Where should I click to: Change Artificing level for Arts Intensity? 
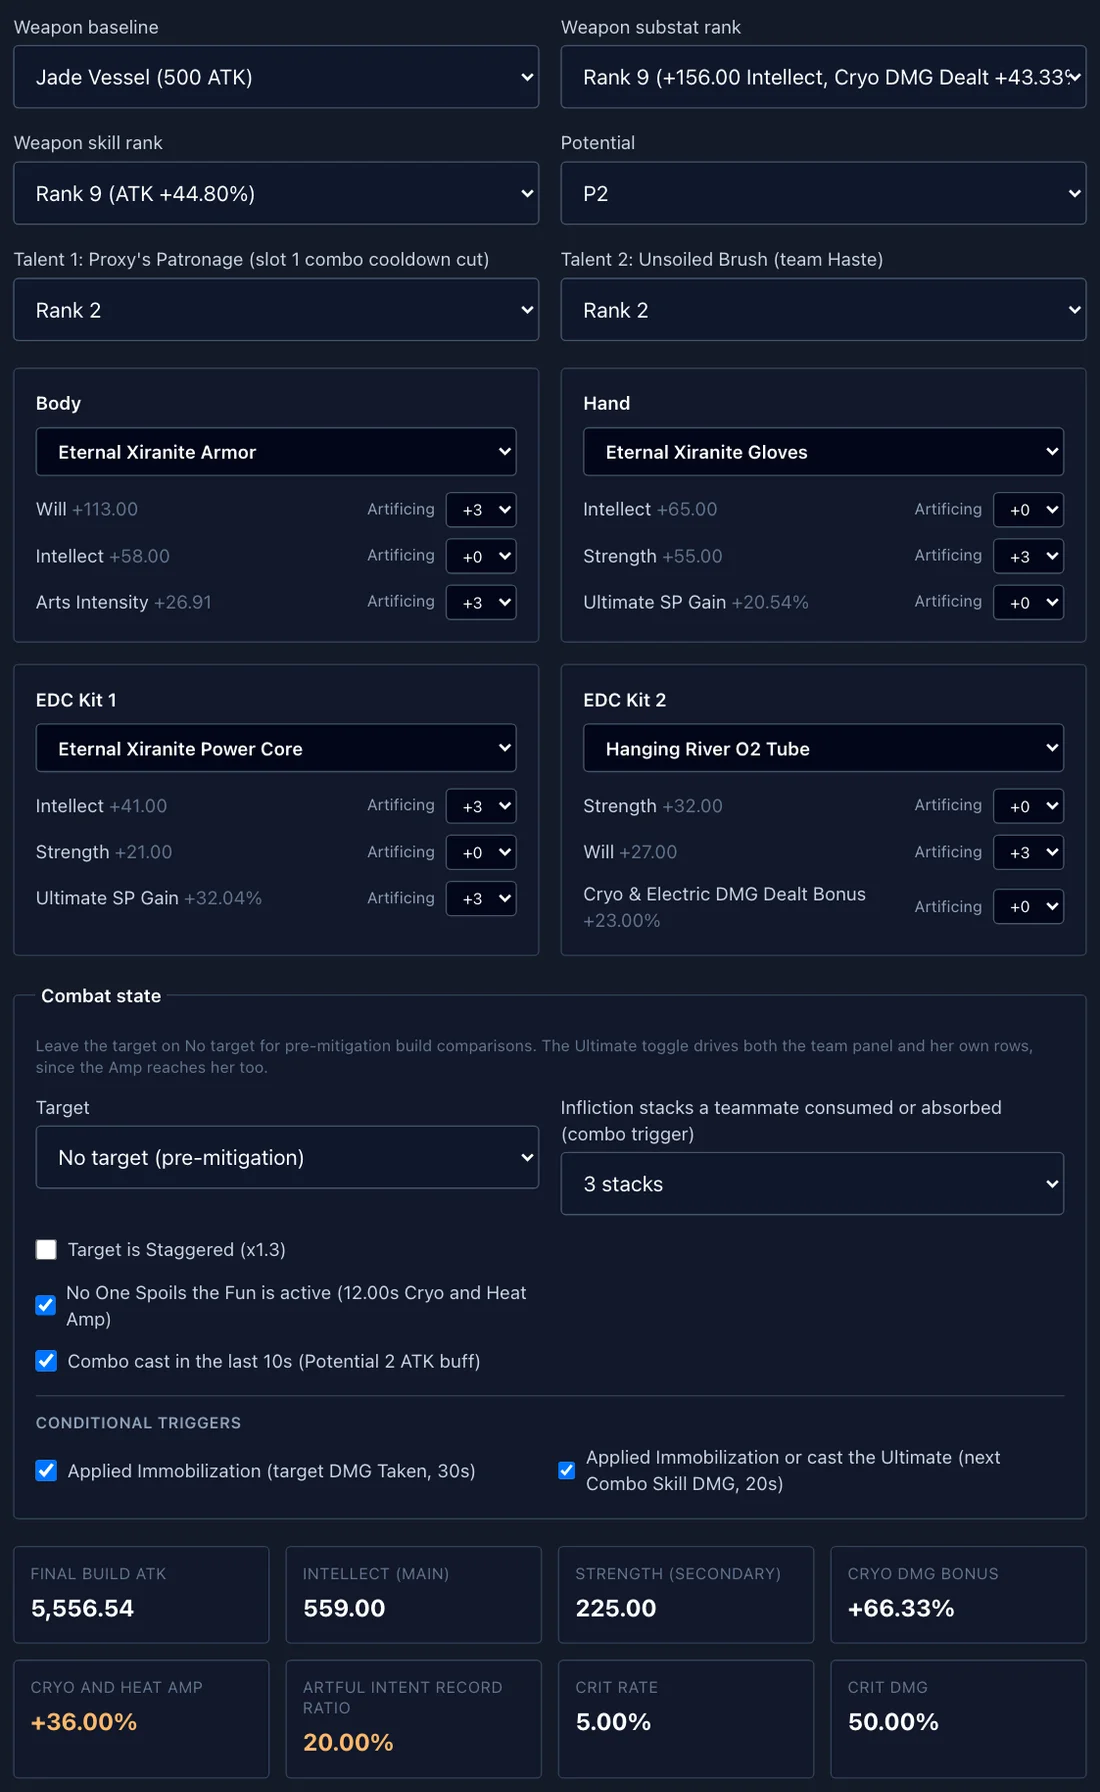point(481,602)
